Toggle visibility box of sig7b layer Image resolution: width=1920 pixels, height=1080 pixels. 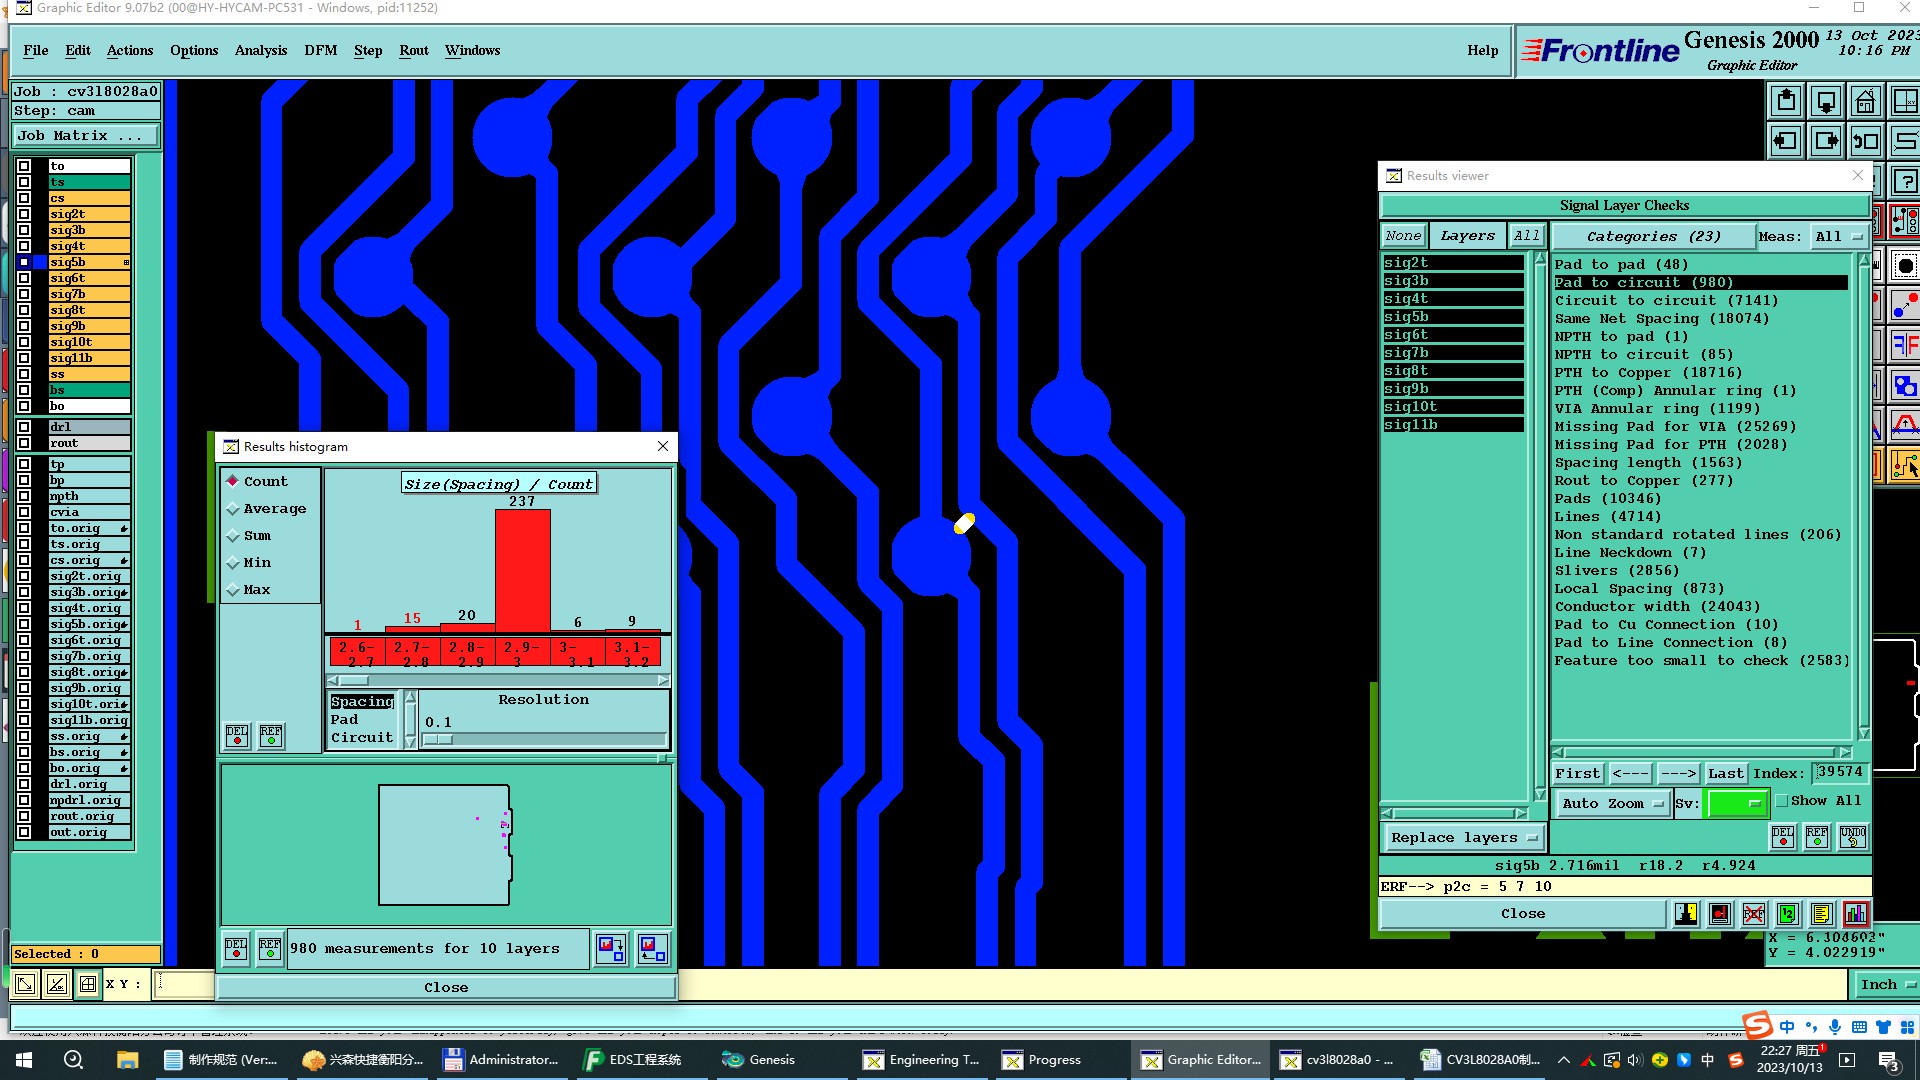(24, 294)
